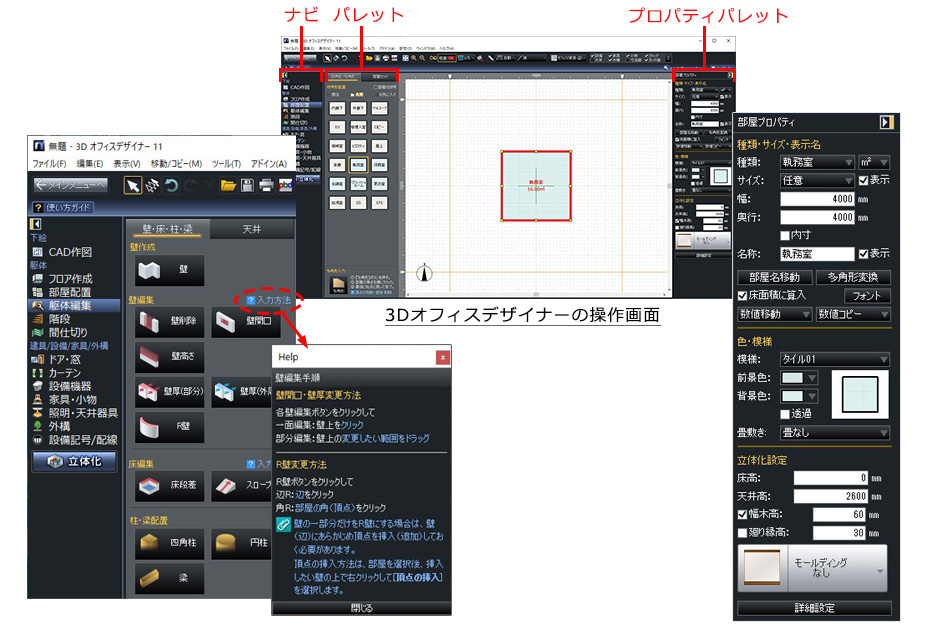Select the 床段差 floor step tool
The image size is (930, 630).
click(x=169, y=486)
